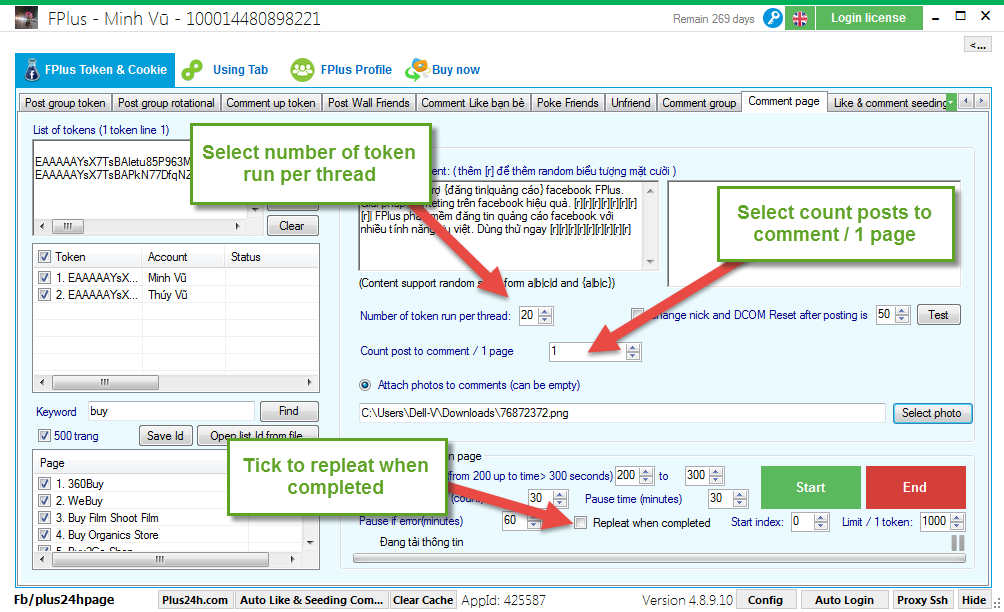The width and height of the screenshot is (1004, 612).
Task: Click the Find button
Action: coord(289,411)
